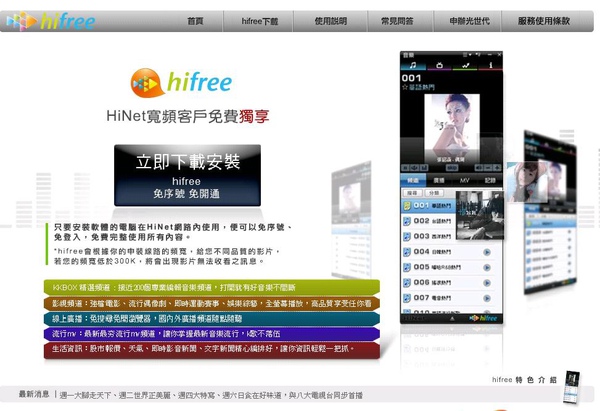600x411 pixels.
Task: Play channel 006 with its play button
Action: [x=487, y=283]
